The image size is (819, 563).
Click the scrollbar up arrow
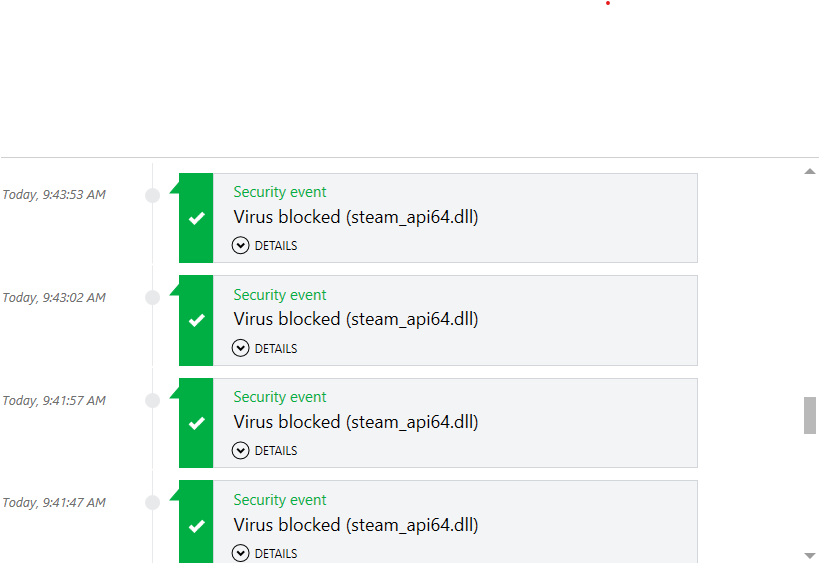[x=810, y=171]
